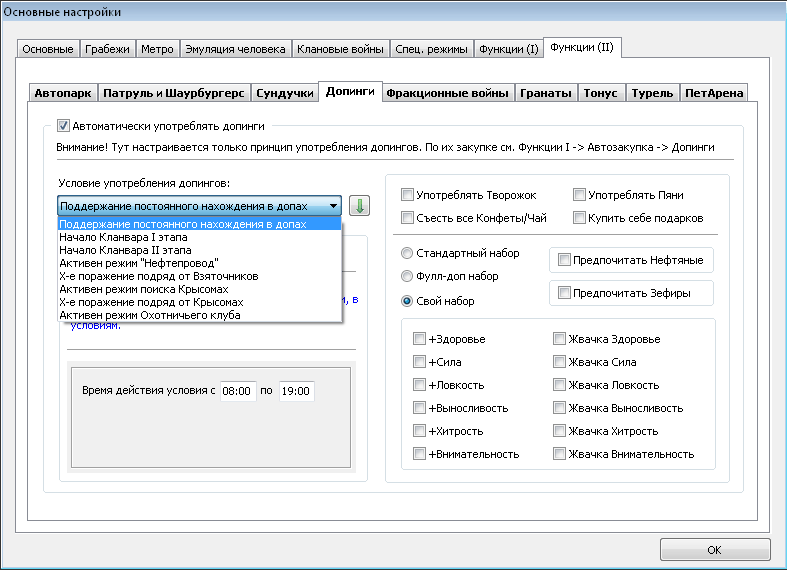Check "Съесть все Конфеты/Чай"
Image resolution: width=787 pixels, height=570 pixels.
[x=408, y=218]
